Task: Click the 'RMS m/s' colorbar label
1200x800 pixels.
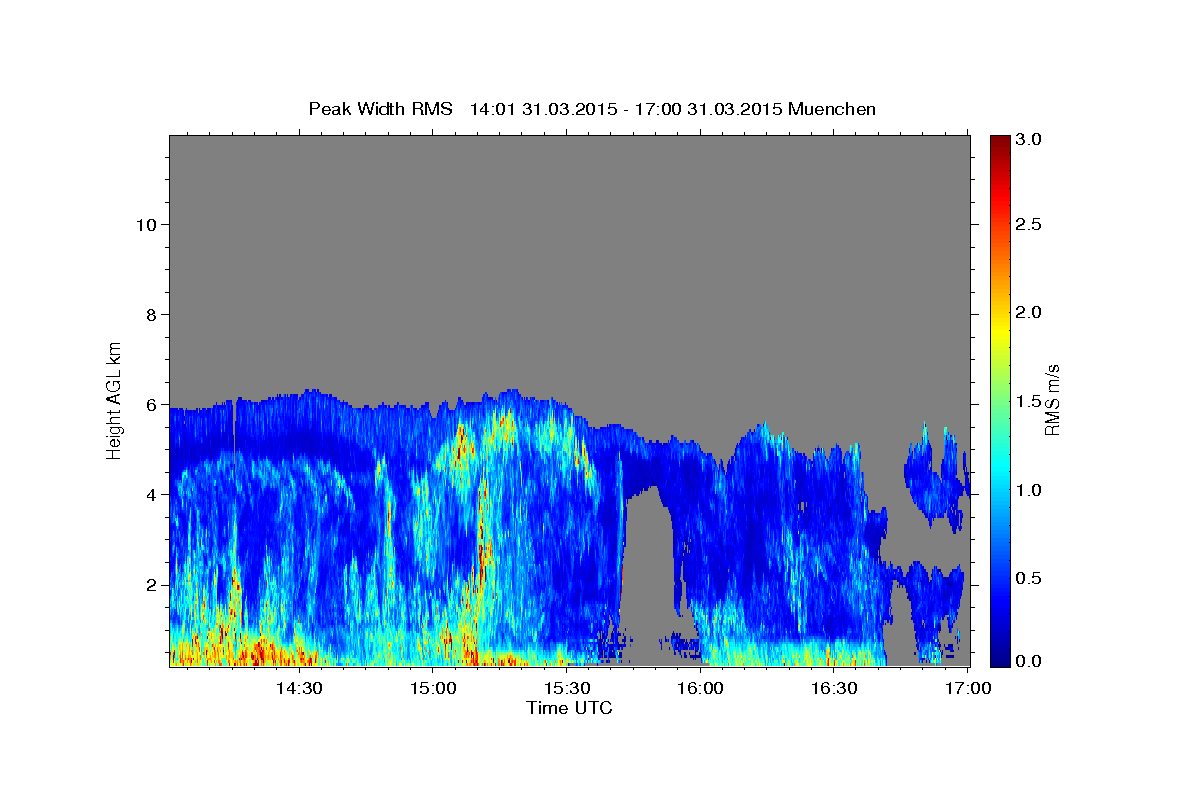Action: [x=1051, y=400]
